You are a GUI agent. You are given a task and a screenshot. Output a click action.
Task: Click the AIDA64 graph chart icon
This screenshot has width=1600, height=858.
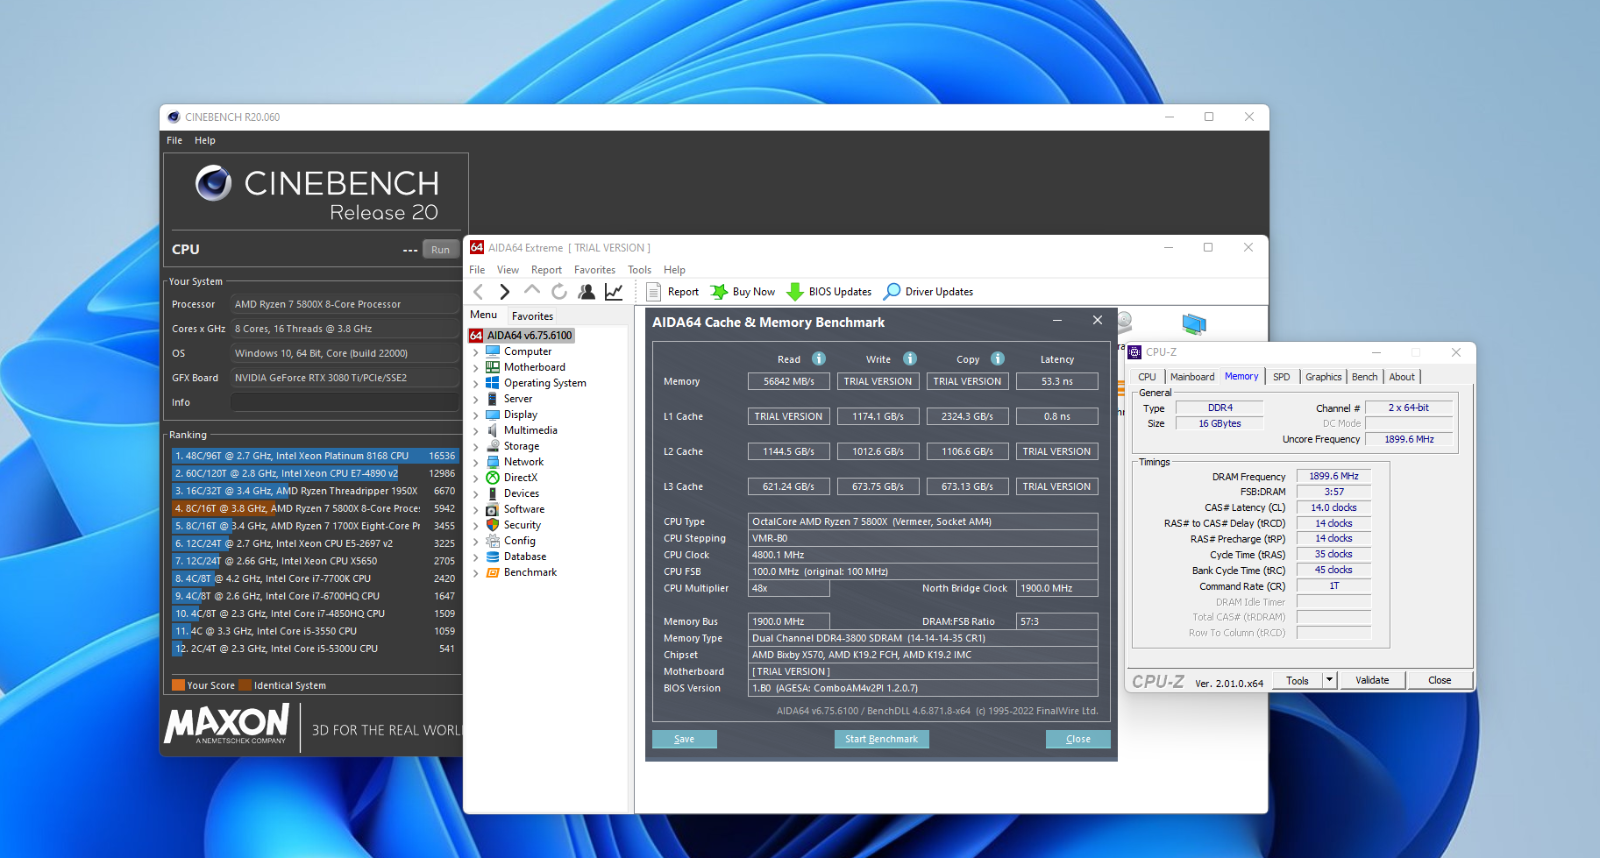coord(614,292)
